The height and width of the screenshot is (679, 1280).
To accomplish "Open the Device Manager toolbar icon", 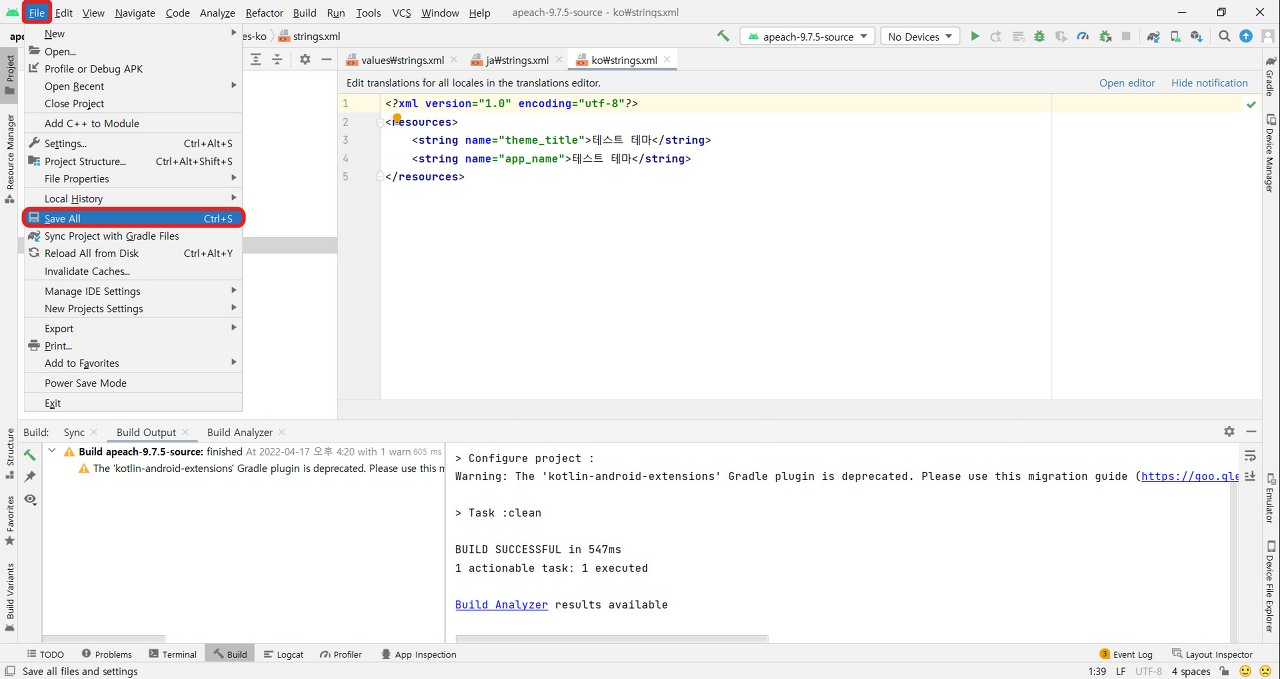I will pos(1175,36).
